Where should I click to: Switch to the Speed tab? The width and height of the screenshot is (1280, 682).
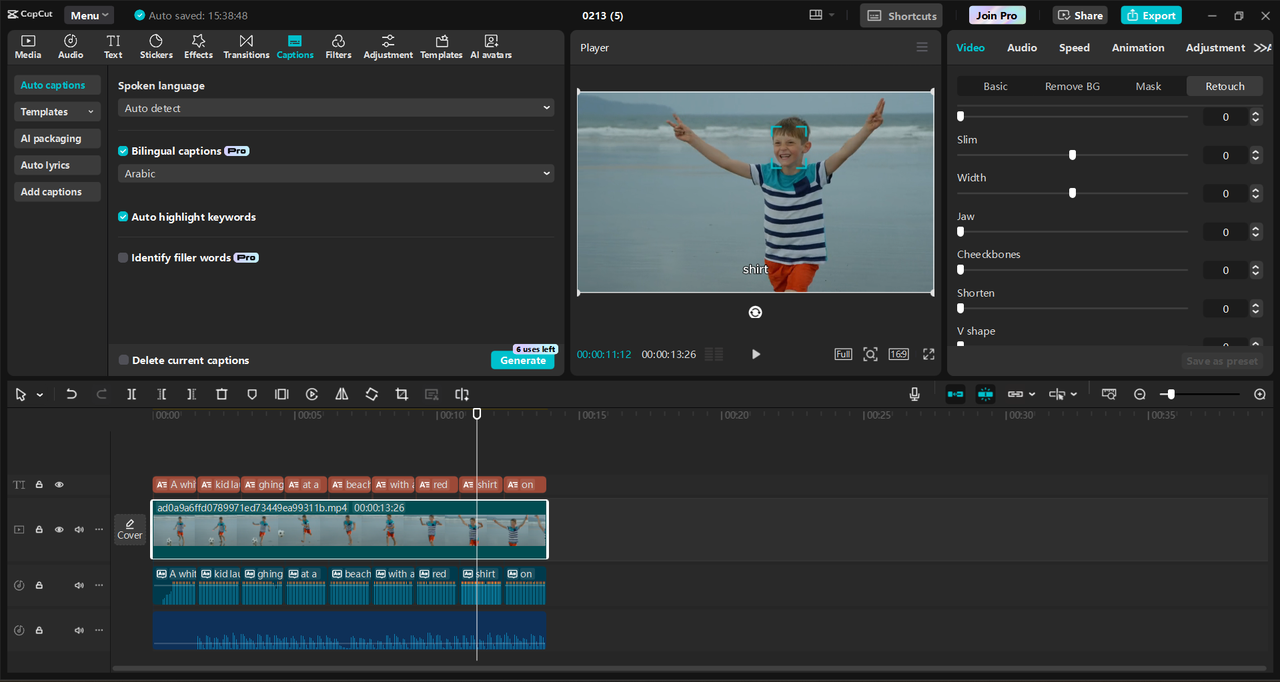[x=1074, y=47]
